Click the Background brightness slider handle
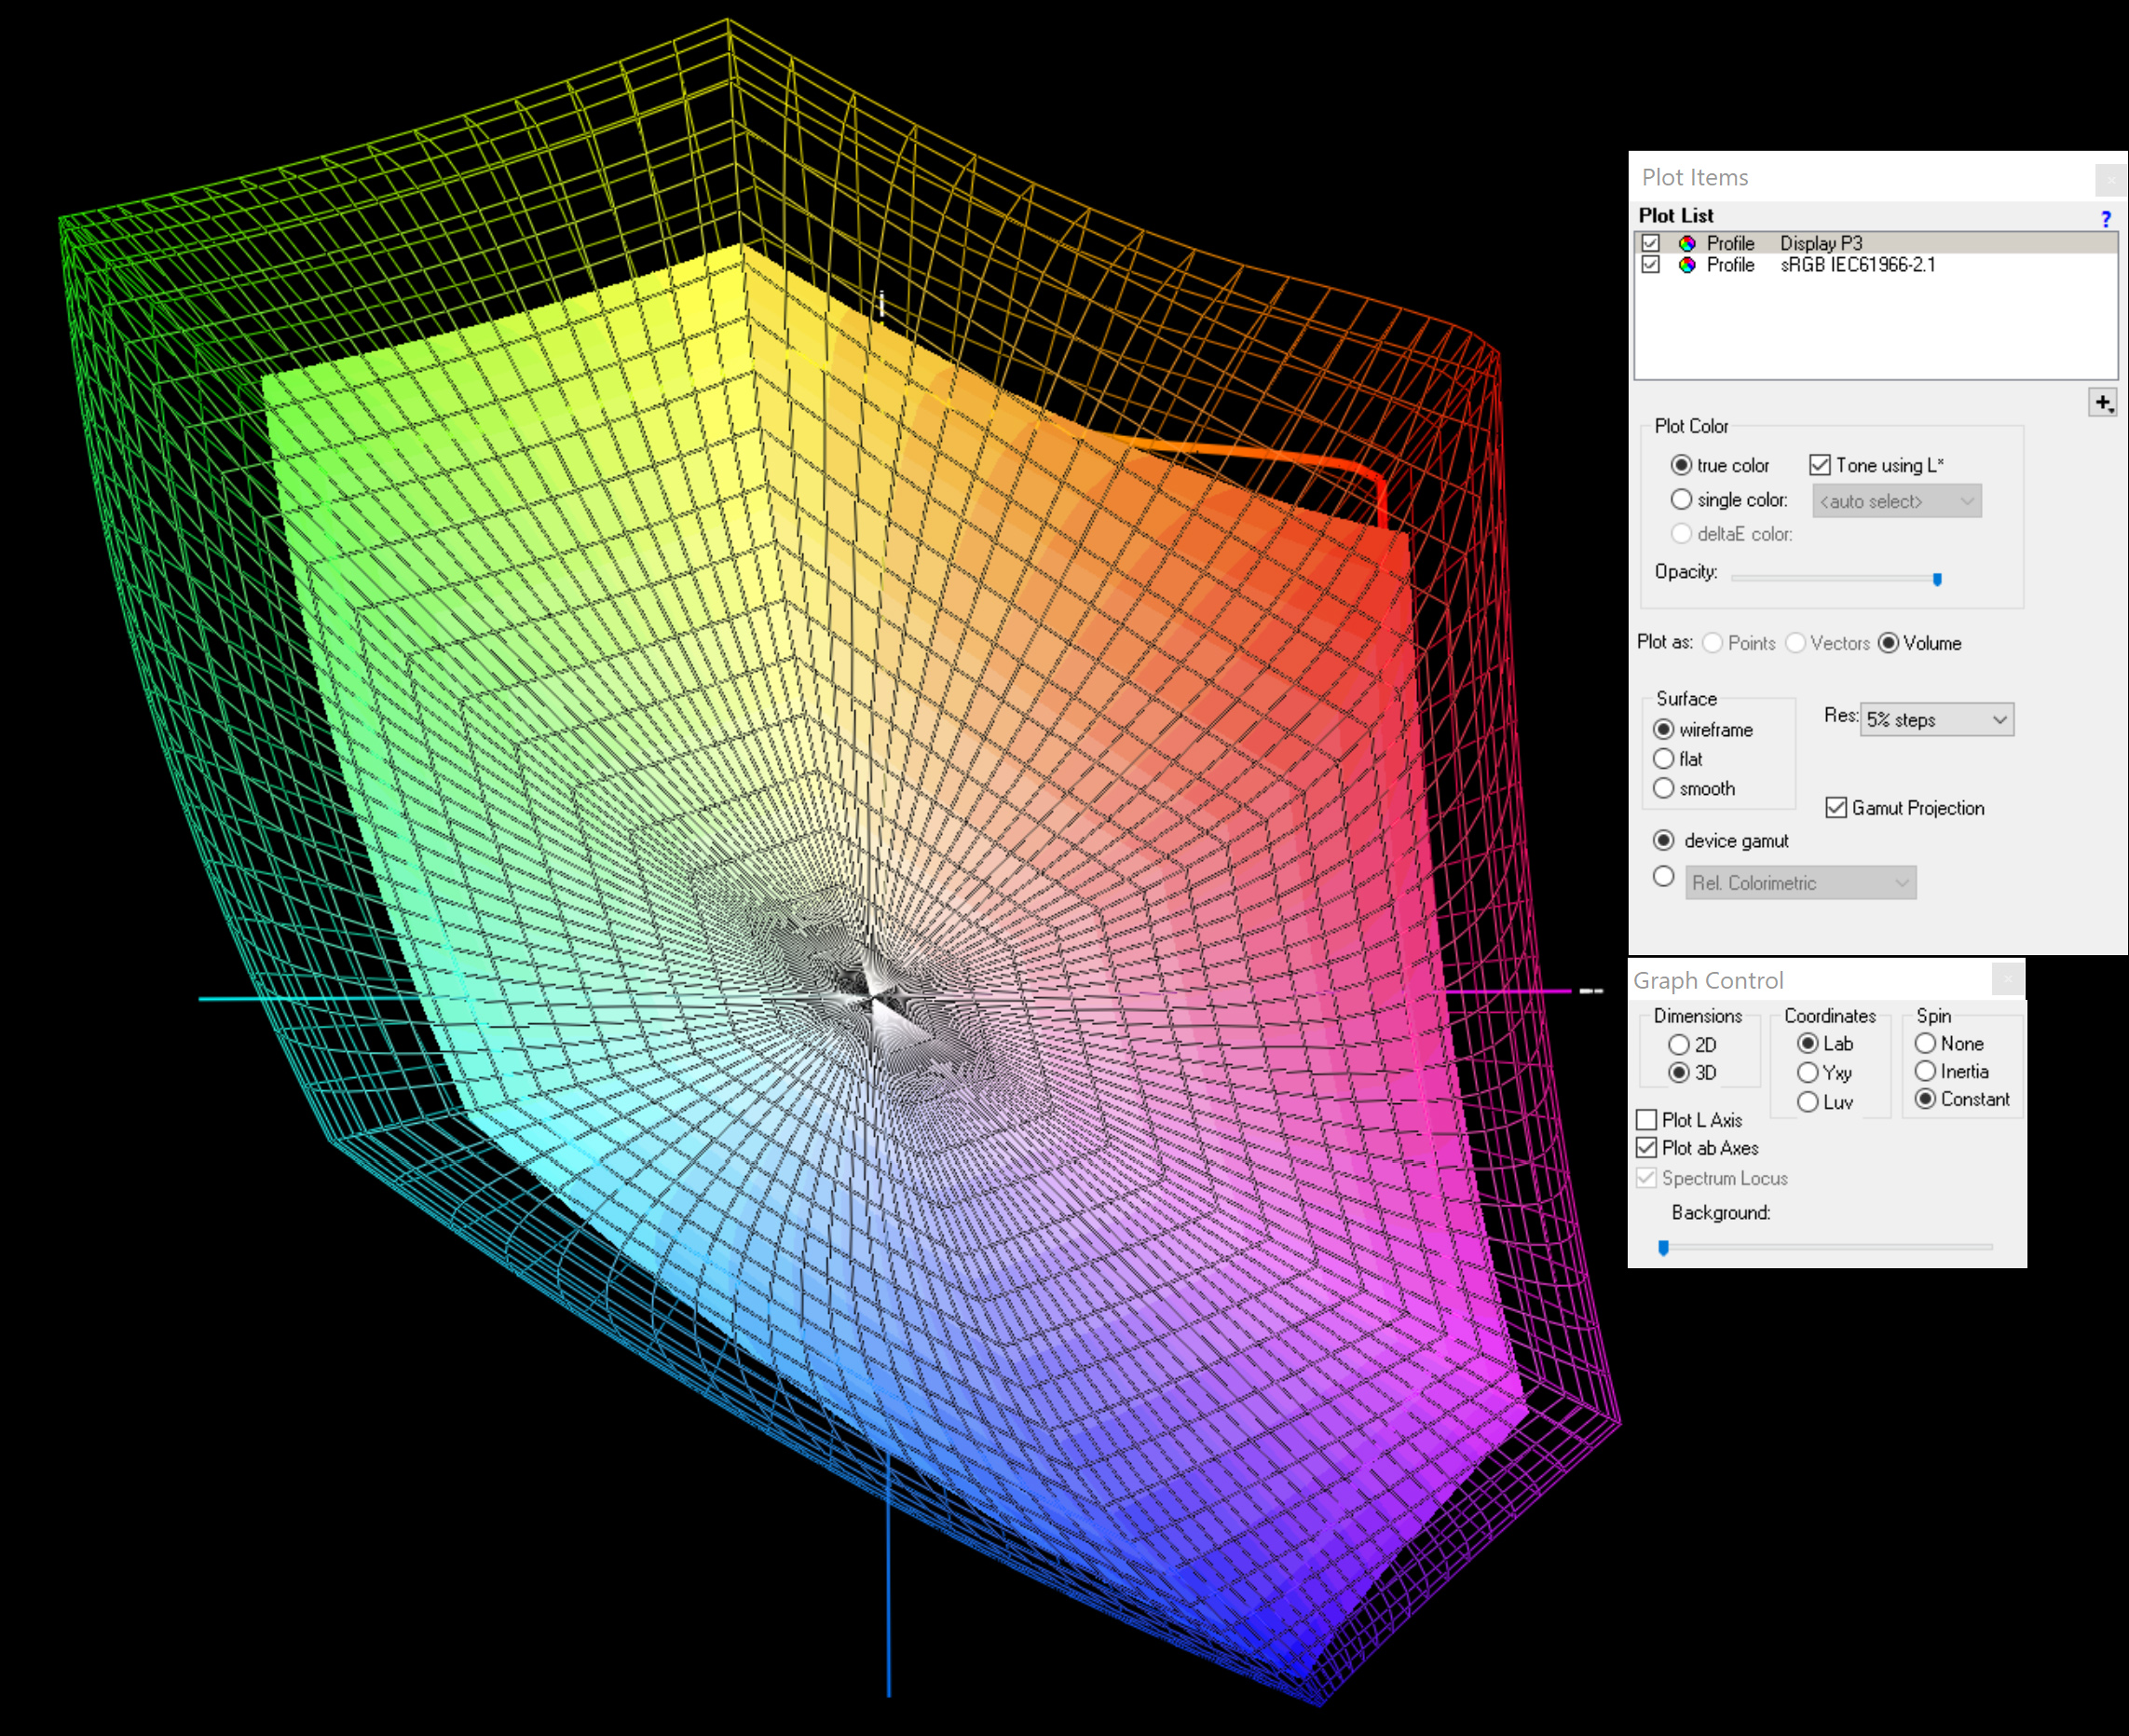The height and width of the screenshot is (1736, 2129). (1664, 1247)
